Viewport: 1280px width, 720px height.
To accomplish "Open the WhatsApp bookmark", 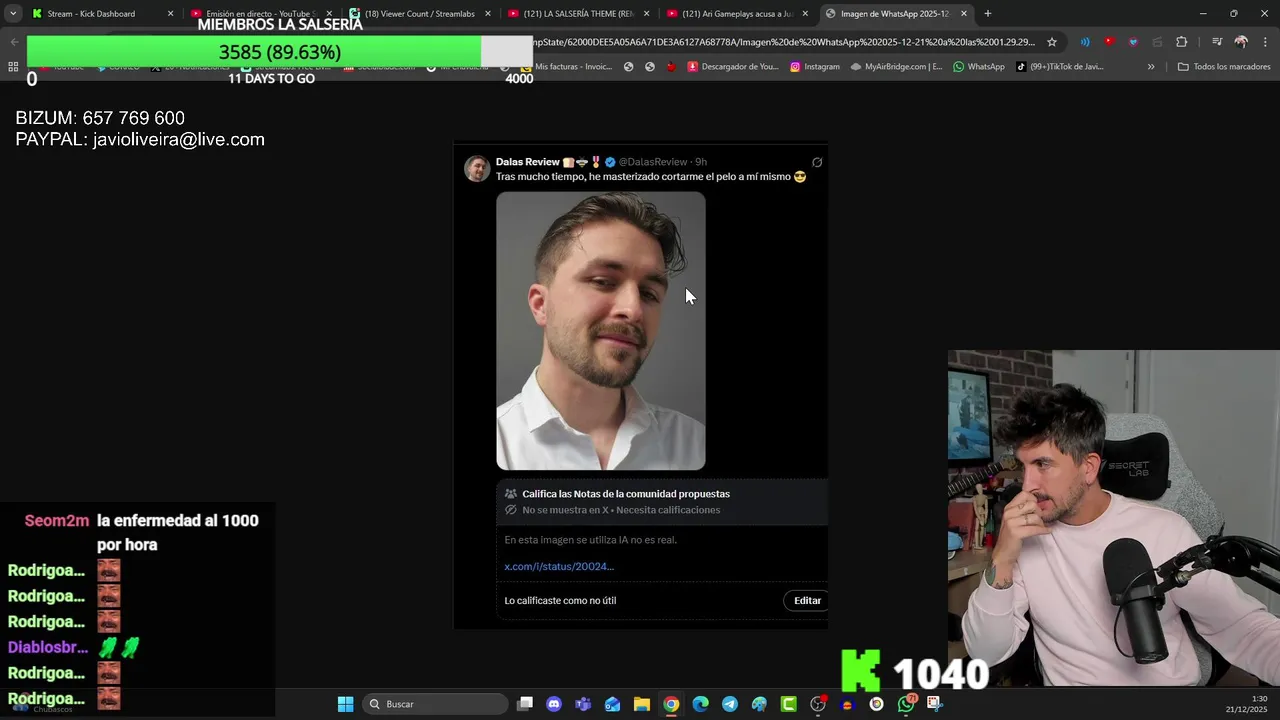I will point(979,67).
